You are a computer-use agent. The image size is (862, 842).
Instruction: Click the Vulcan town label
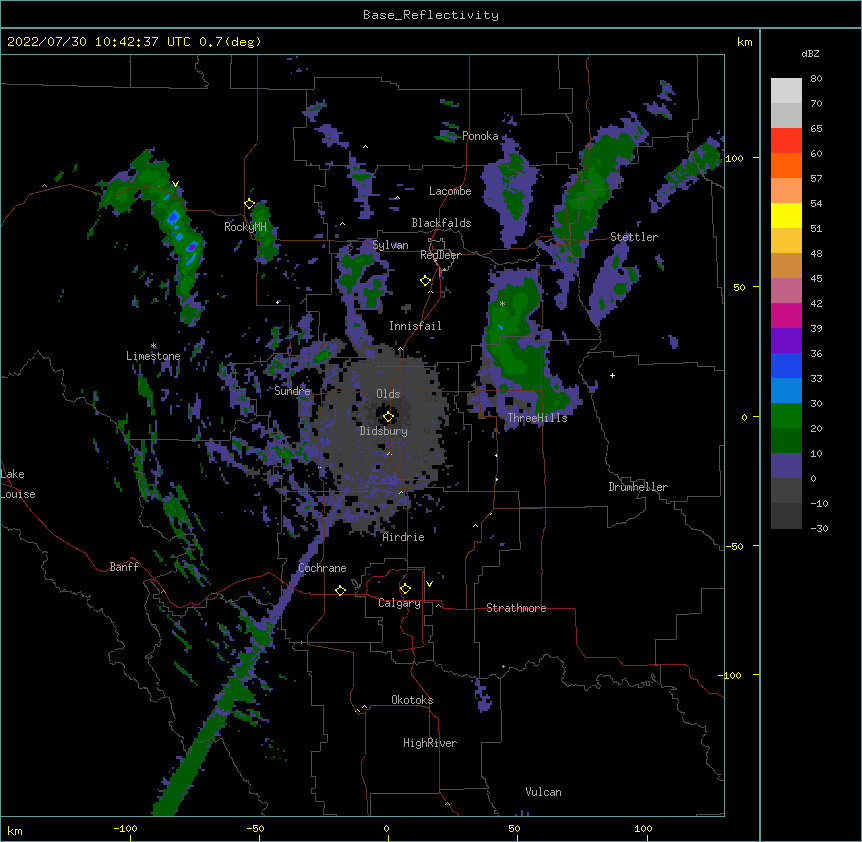click(543, 792)
